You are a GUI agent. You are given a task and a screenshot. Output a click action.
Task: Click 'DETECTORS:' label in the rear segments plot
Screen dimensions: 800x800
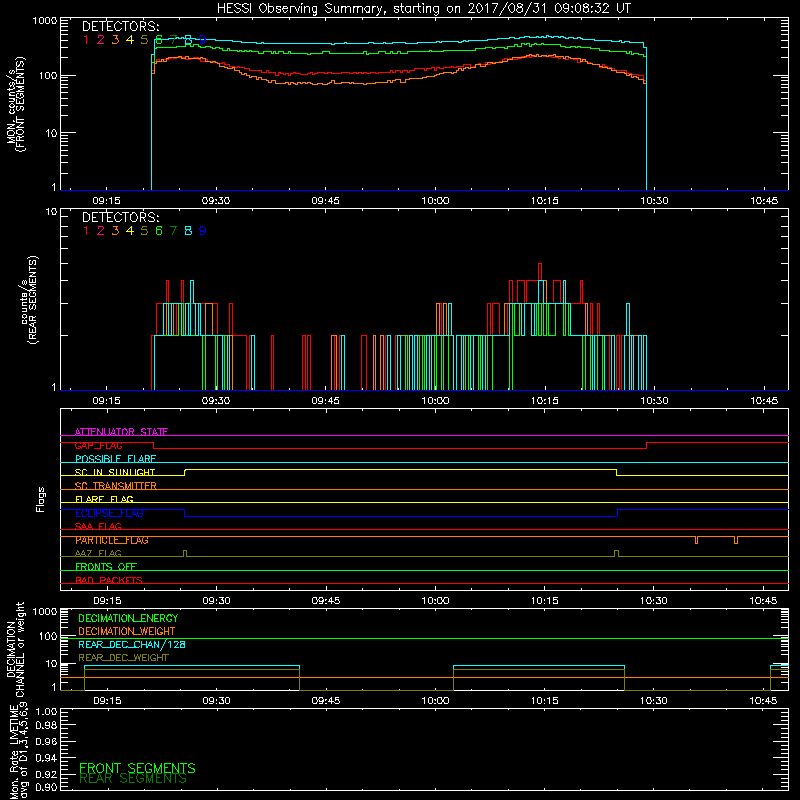(120, 217)
